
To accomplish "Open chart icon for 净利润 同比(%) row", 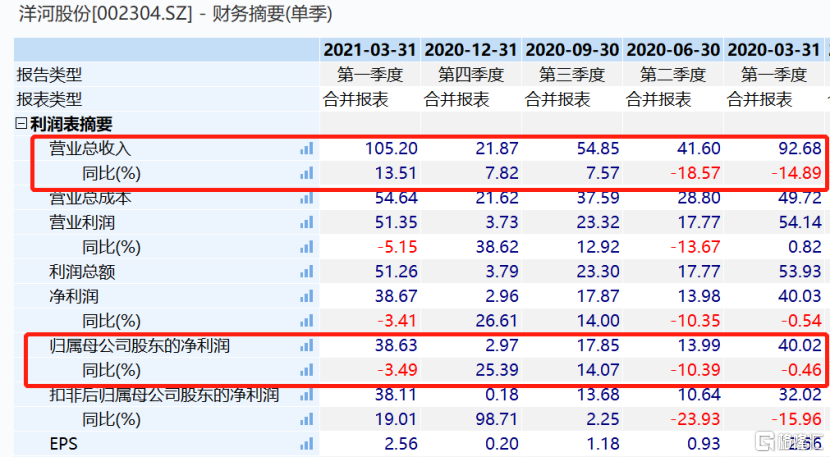I will pyautogui.click(x=306, y=321).
